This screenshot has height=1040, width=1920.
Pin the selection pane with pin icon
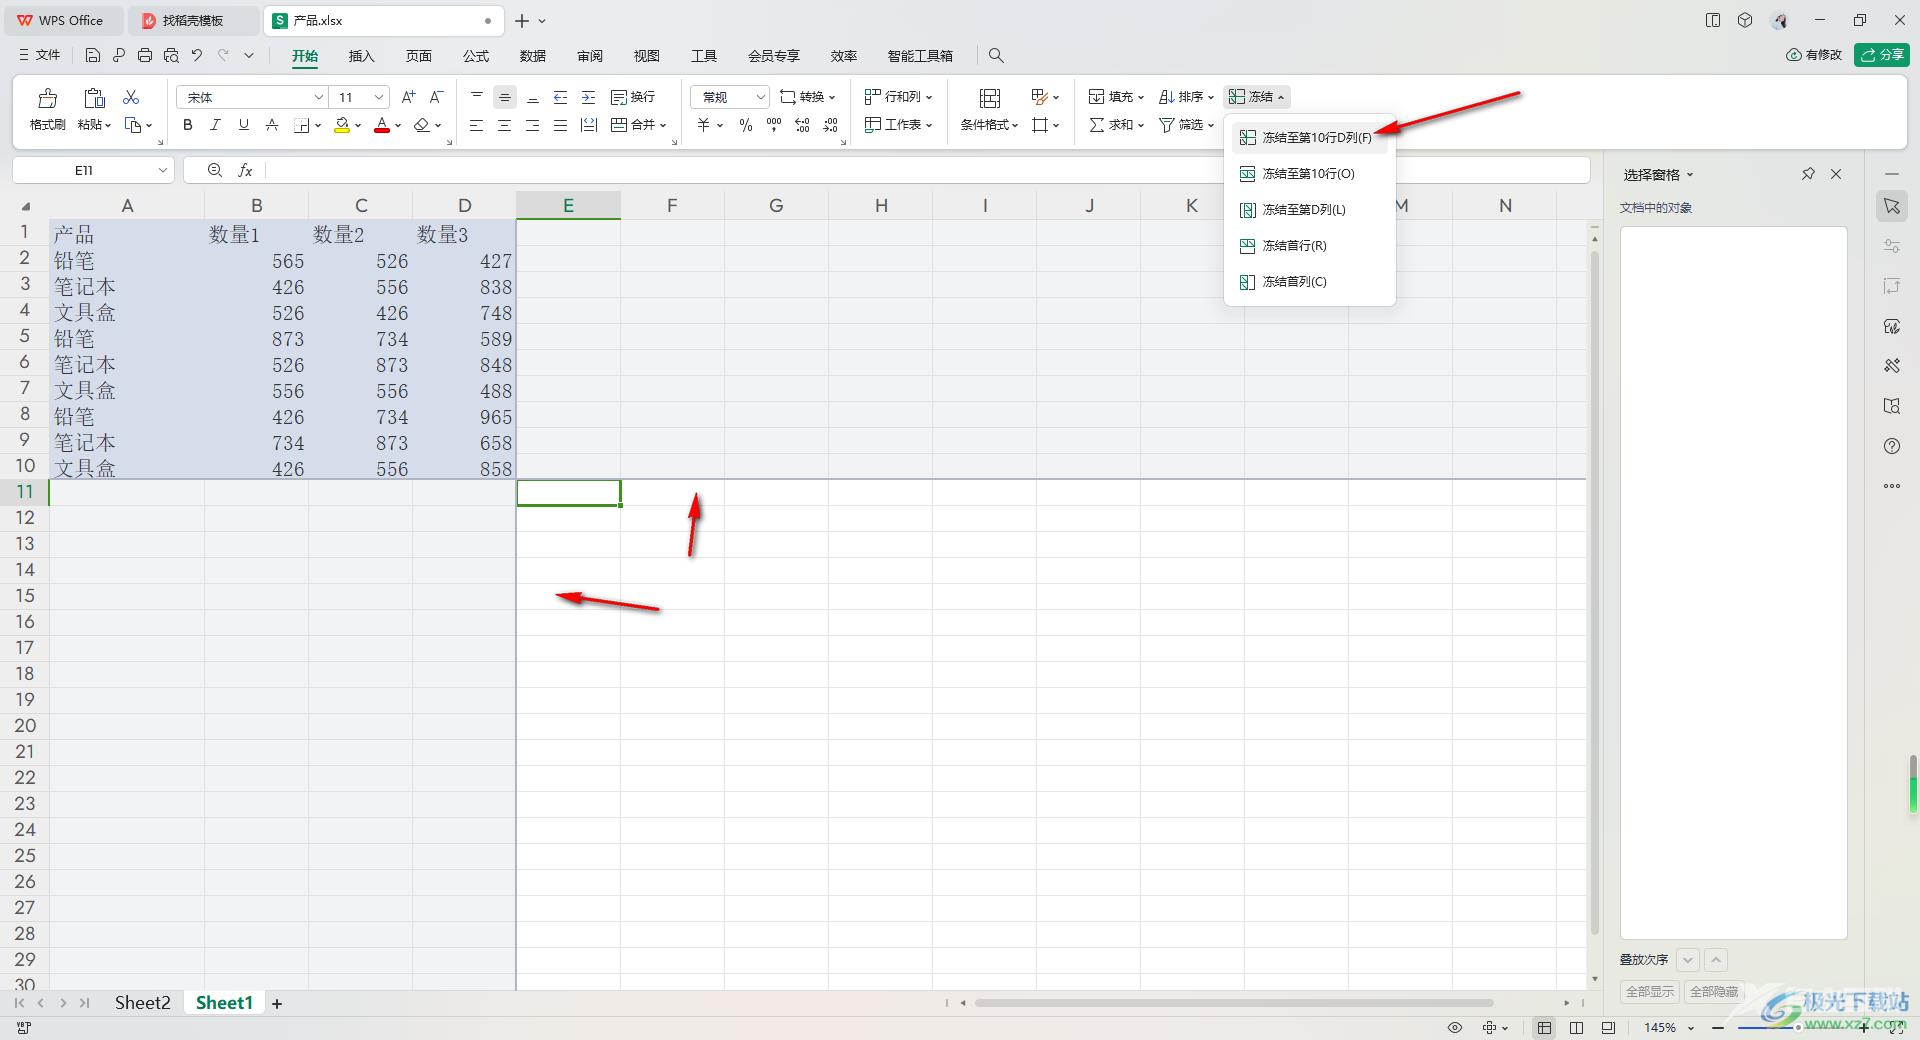click(x=1808, y=174)
